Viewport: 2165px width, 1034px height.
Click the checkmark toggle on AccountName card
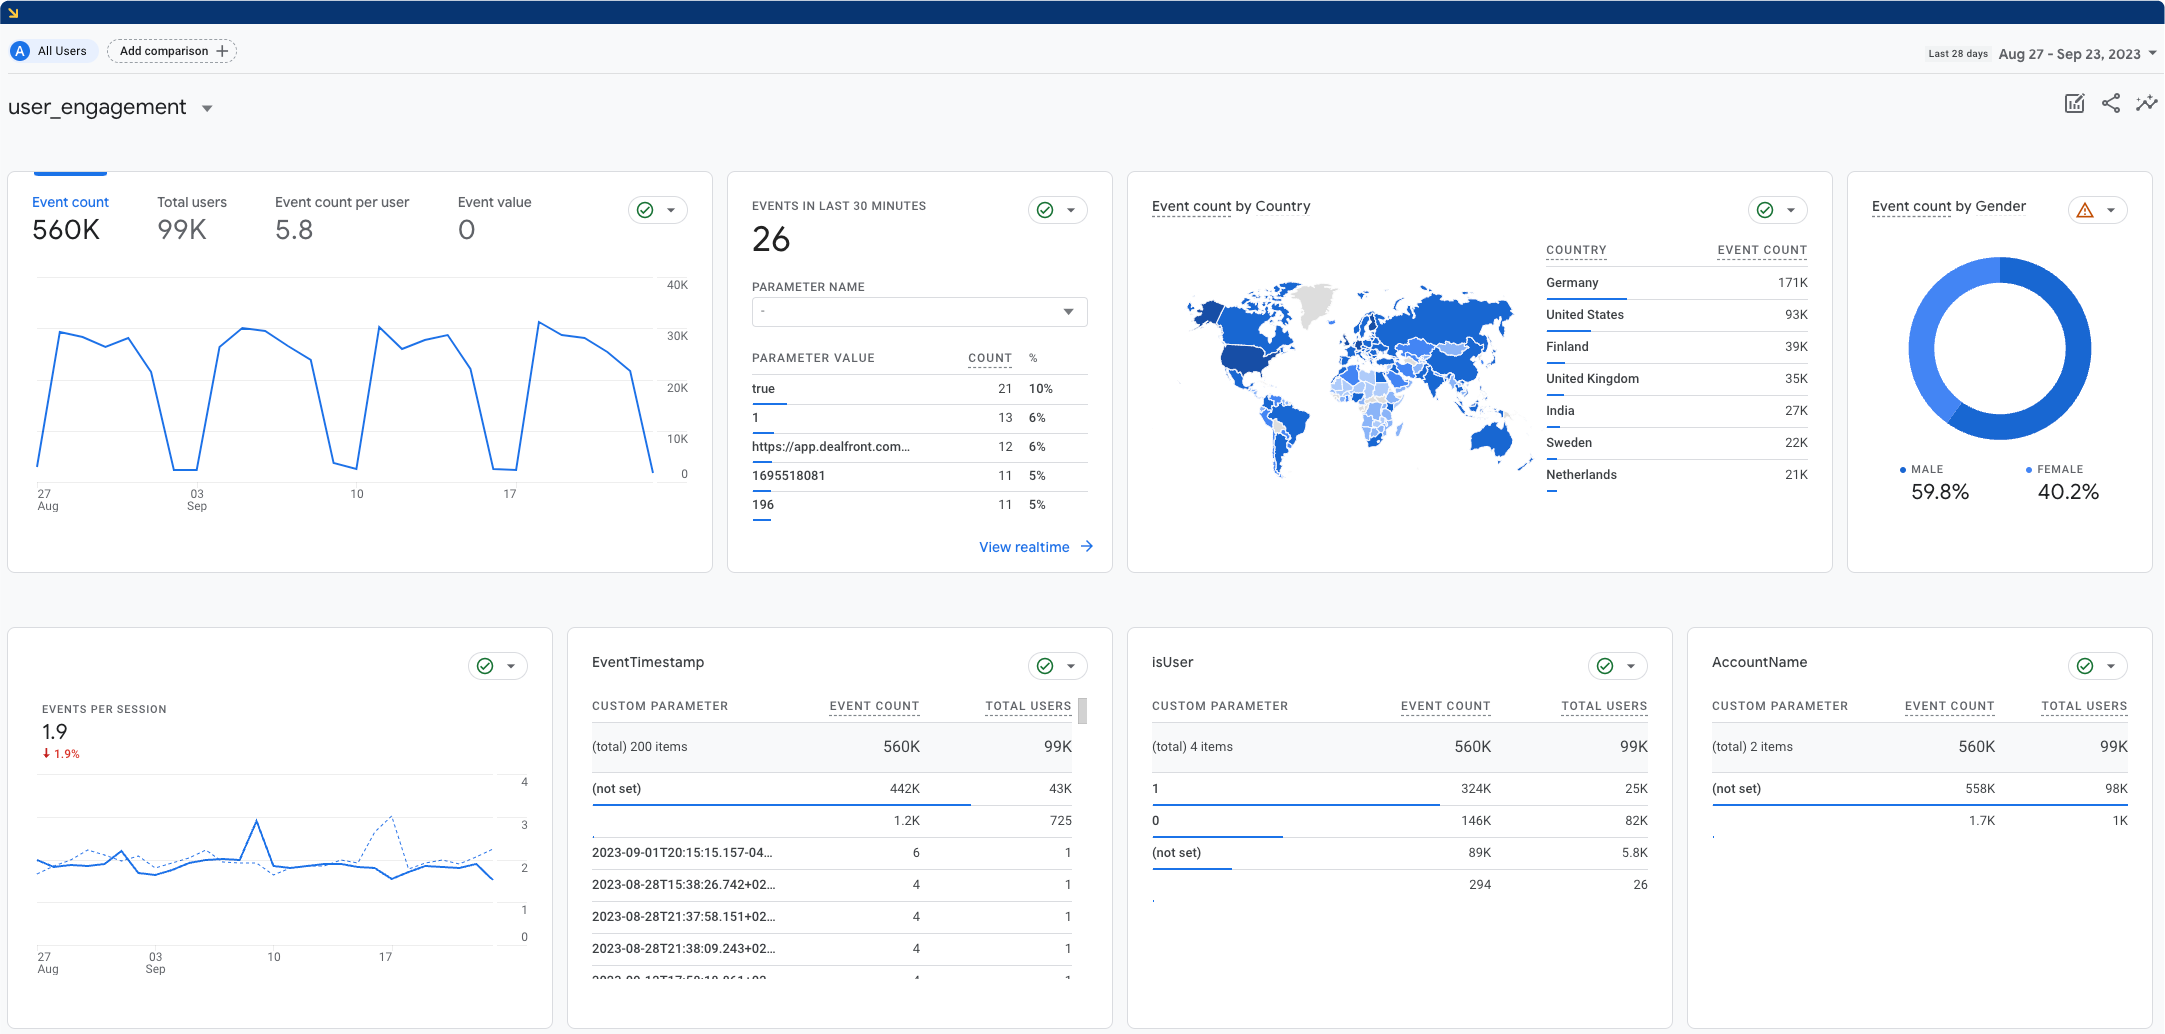click(2084, 665)
